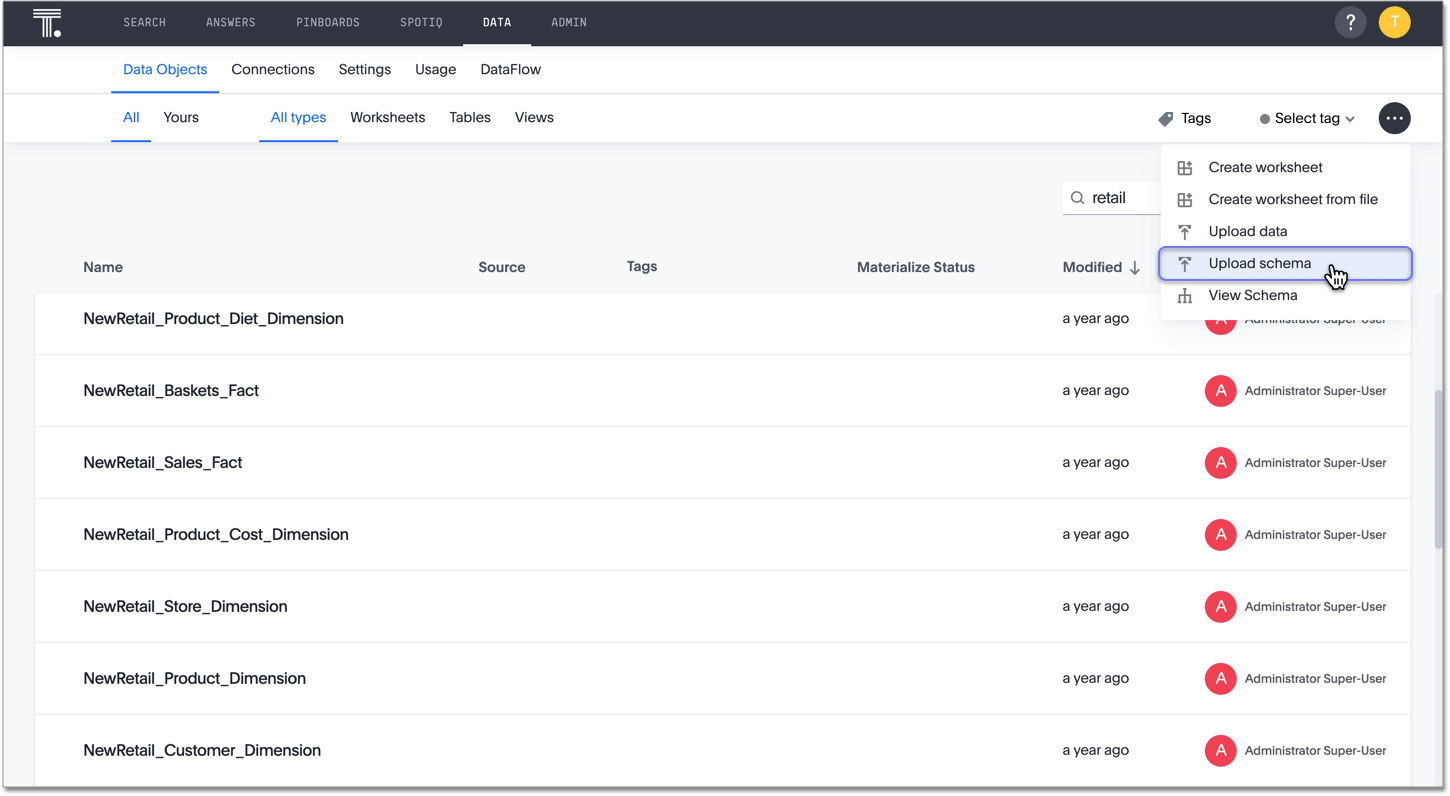Click the Administrator avatar beside NewRetail_Sales_Fact

point(1220,462)
